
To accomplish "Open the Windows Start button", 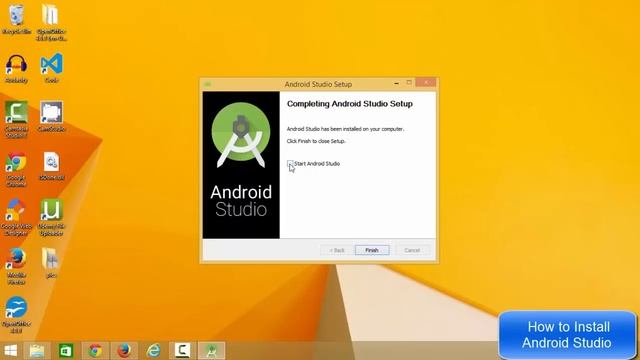I will 11,351.
